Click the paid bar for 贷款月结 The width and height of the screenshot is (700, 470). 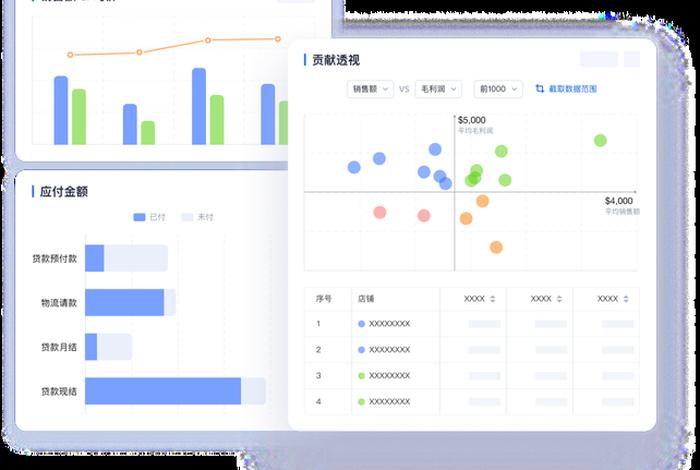coord(91,347)
